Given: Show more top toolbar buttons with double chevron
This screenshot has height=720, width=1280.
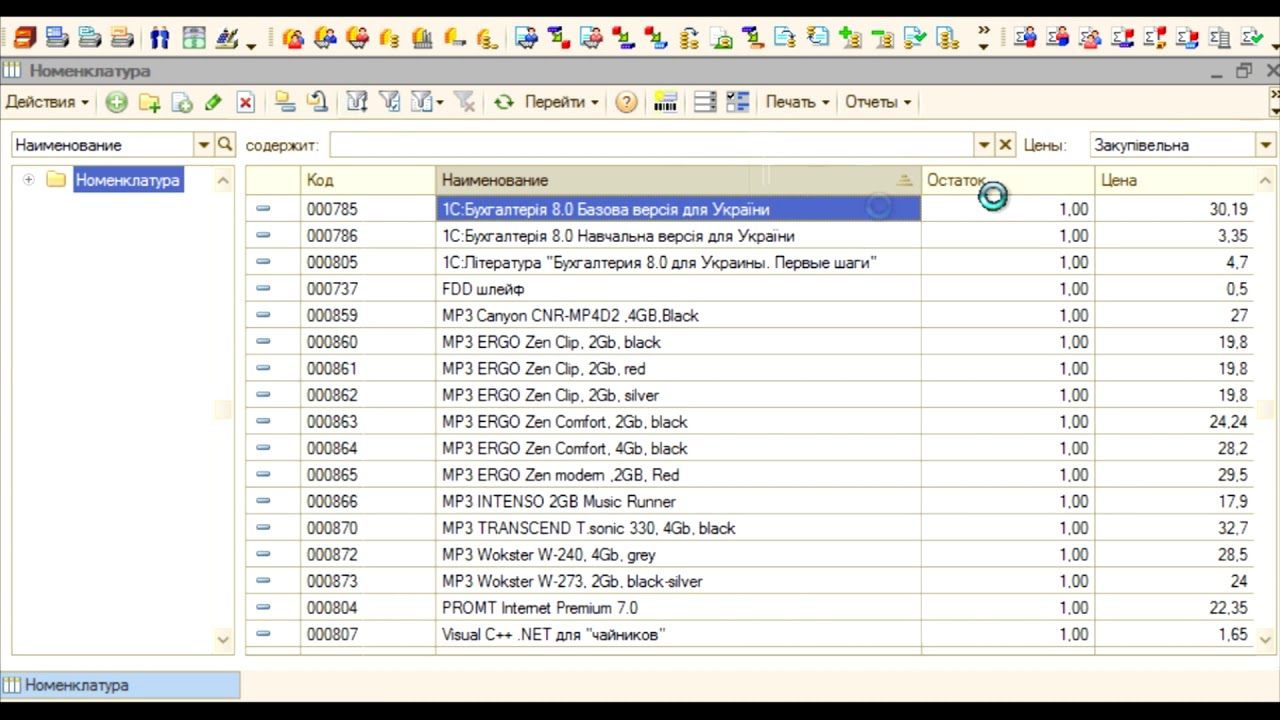Looking at the screenshot, I should (984, 32).
